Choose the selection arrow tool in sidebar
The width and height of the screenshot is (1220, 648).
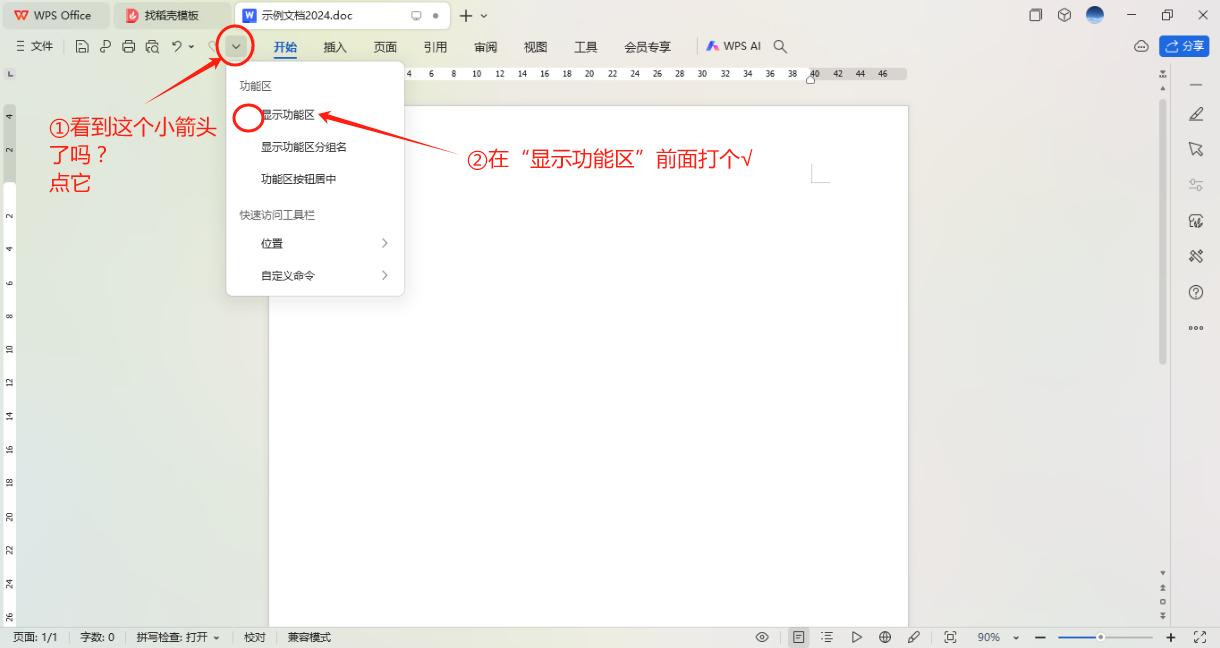[1196, 149]
